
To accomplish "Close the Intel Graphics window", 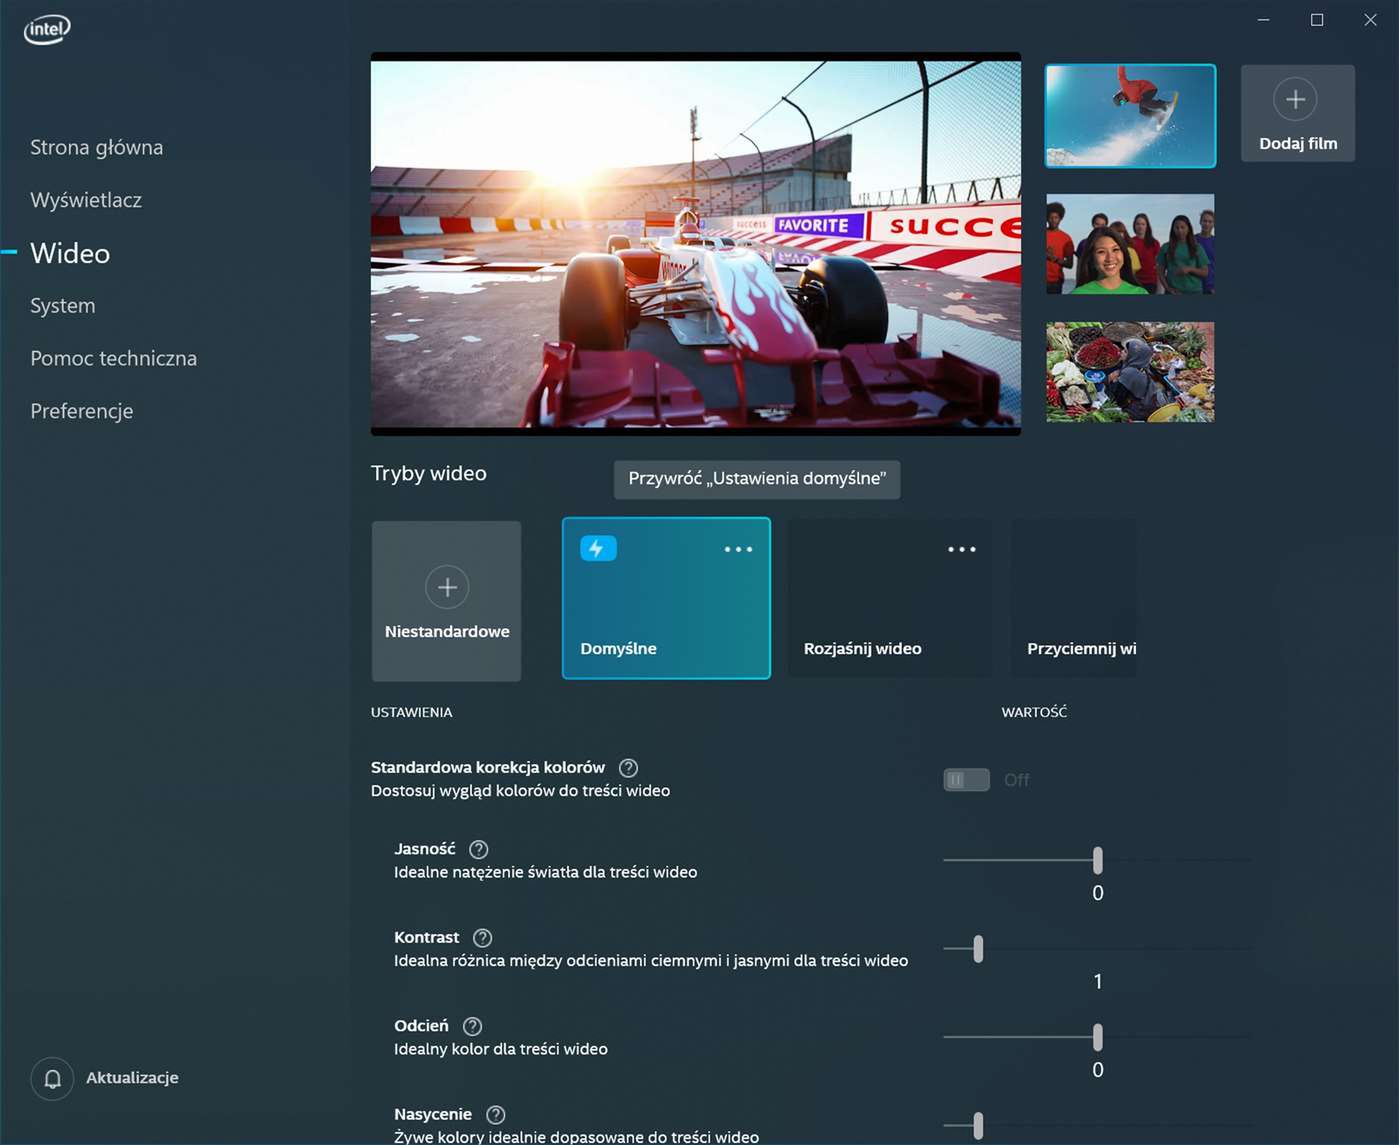I will [1370, 20].
